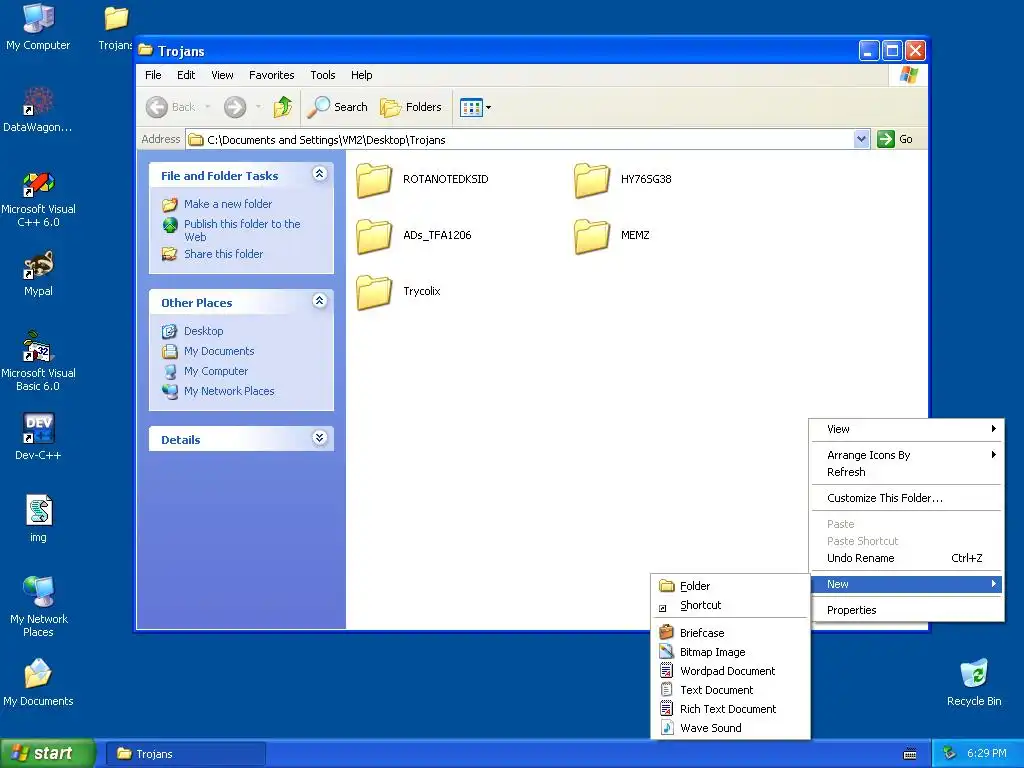1024x768 pixels.
Task: Create a new Folder from New submenu
Action: pyautogui.click(x=731, y=586)
